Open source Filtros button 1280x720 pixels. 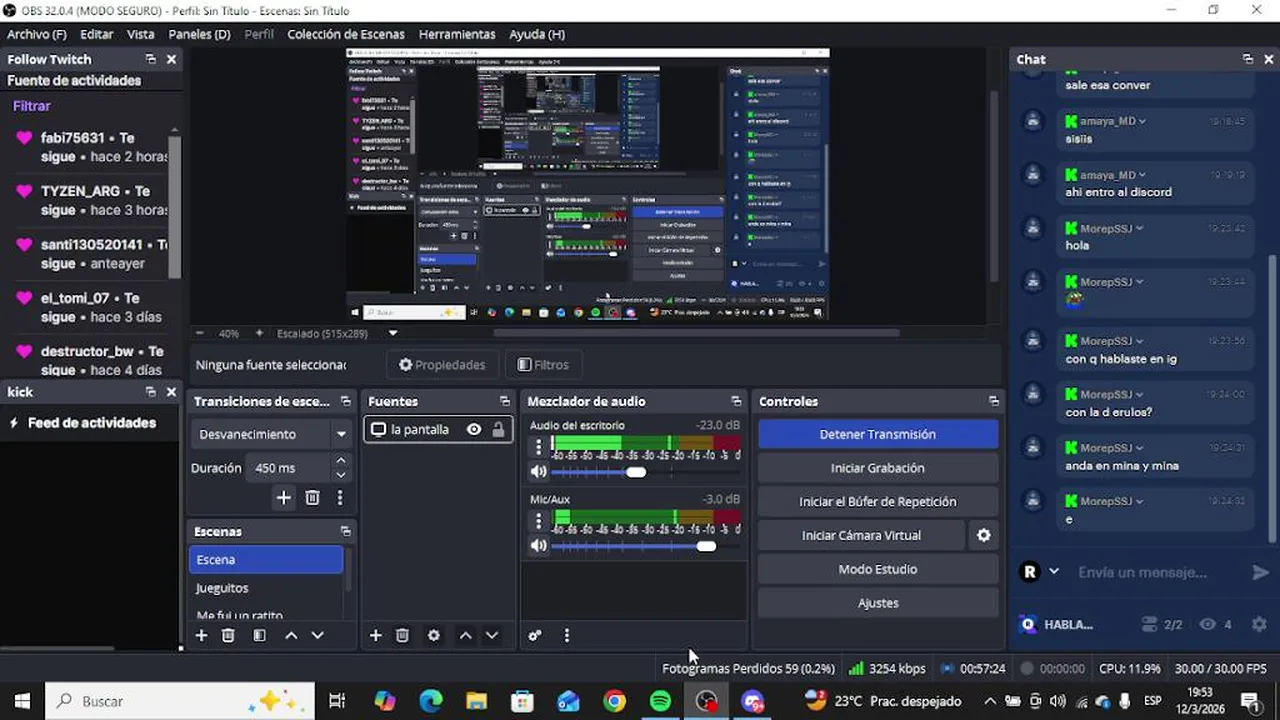click(543, 365)
